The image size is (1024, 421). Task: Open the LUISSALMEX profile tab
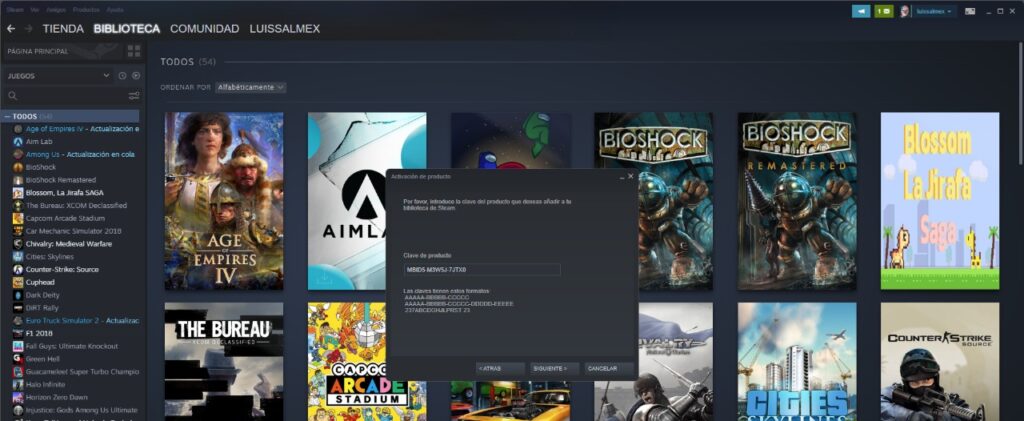(285, 29)
